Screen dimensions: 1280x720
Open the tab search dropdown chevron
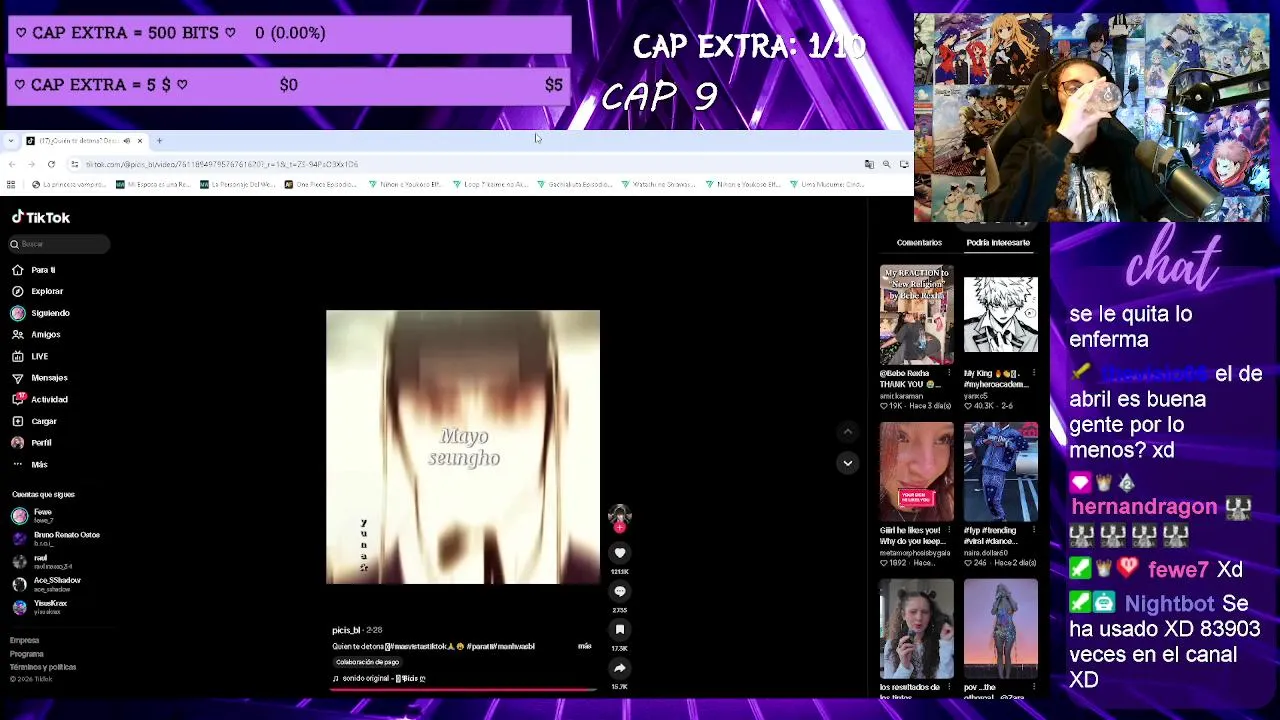click(10, 141)
